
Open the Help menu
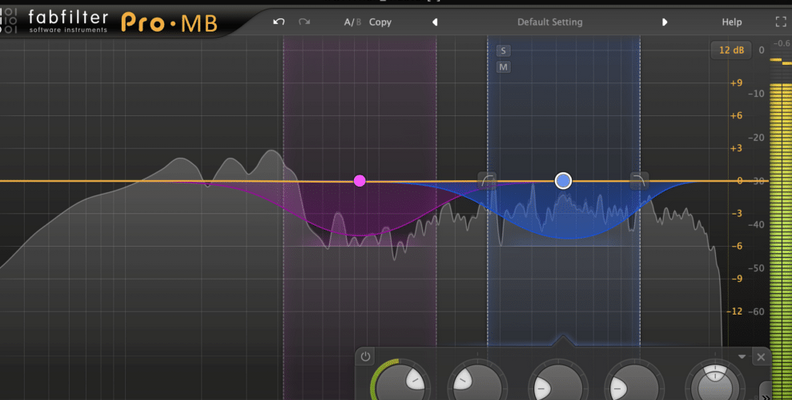coord(732,22)
